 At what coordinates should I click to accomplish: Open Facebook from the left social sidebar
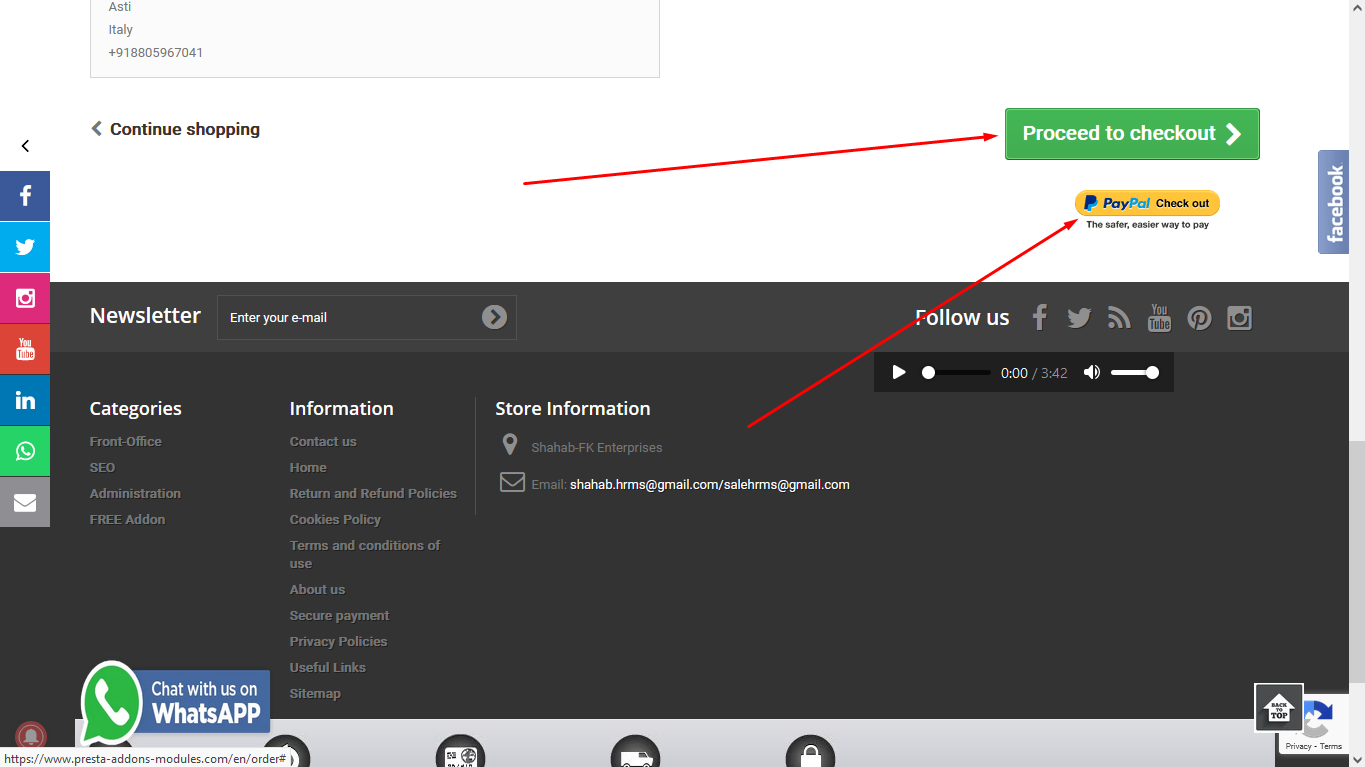[25, 196]
